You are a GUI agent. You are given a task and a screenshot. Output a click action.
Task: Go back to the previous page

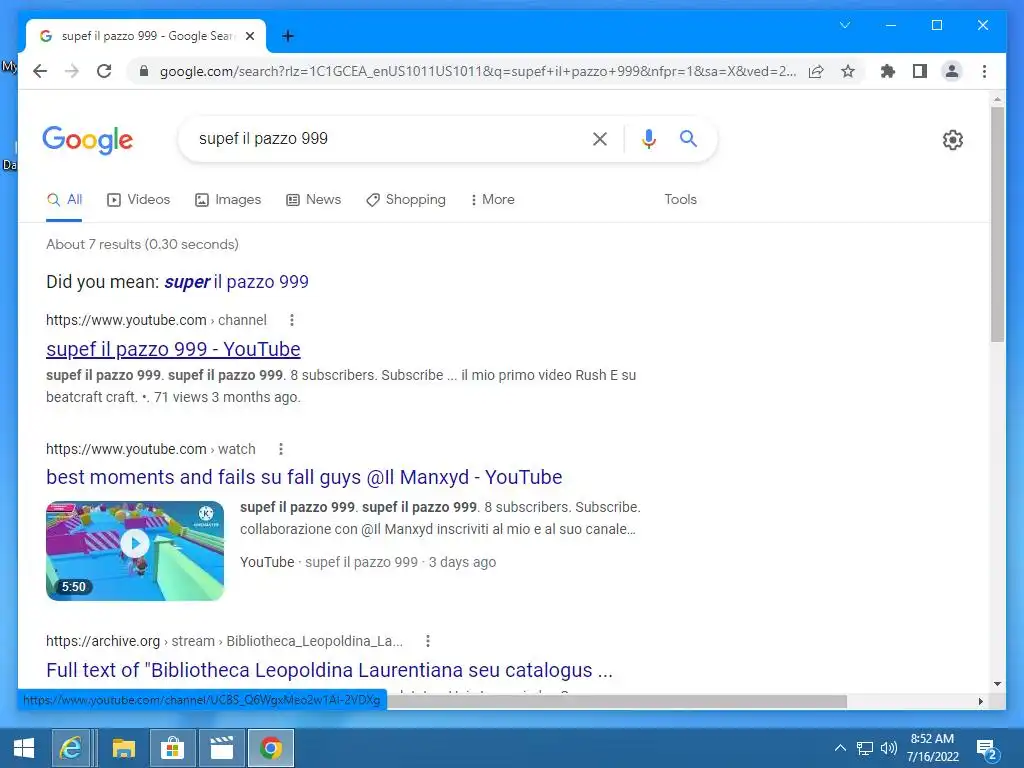point(40,71)
